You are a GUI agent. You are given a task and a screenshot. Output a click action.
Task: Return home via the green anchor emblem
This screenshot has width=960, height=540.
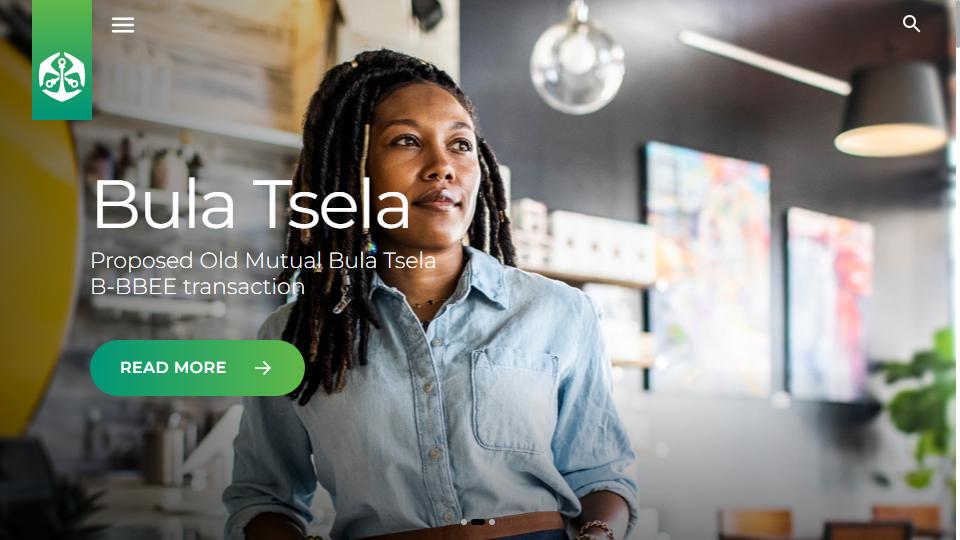[x=62, y=77]
